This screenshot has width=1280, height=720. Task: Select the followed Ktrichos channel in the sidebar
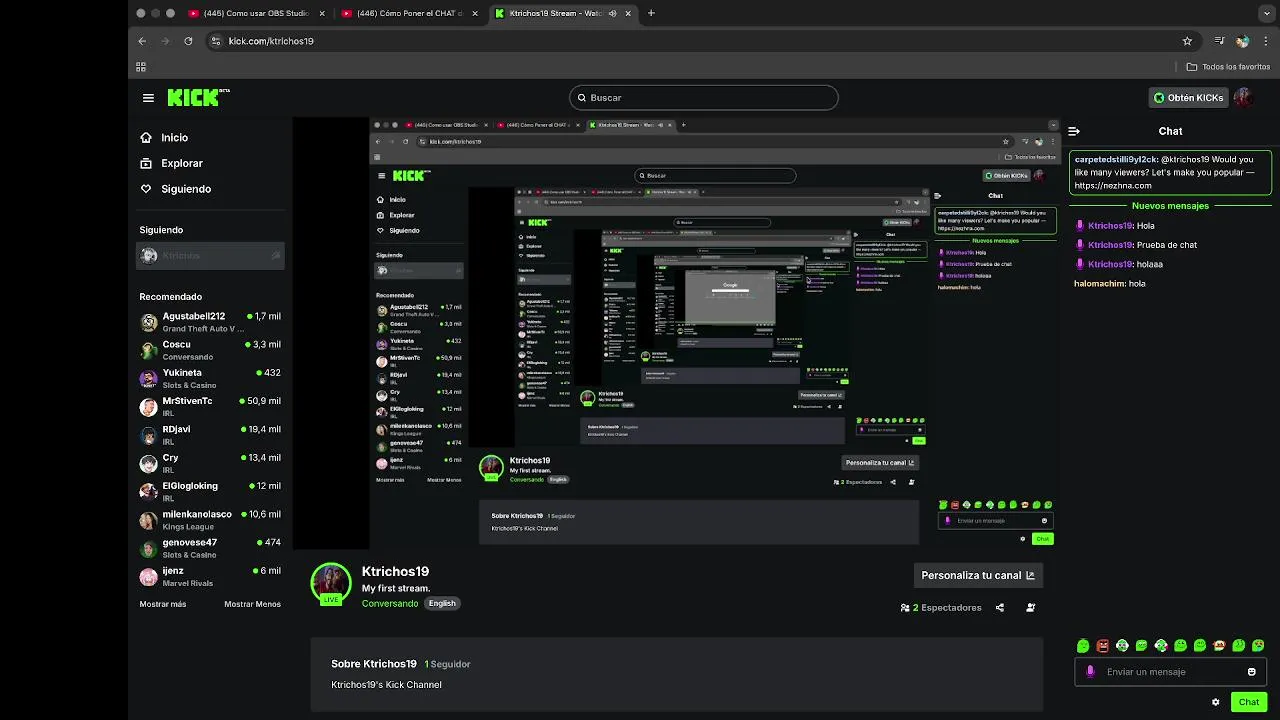click(x=210, y=256)
